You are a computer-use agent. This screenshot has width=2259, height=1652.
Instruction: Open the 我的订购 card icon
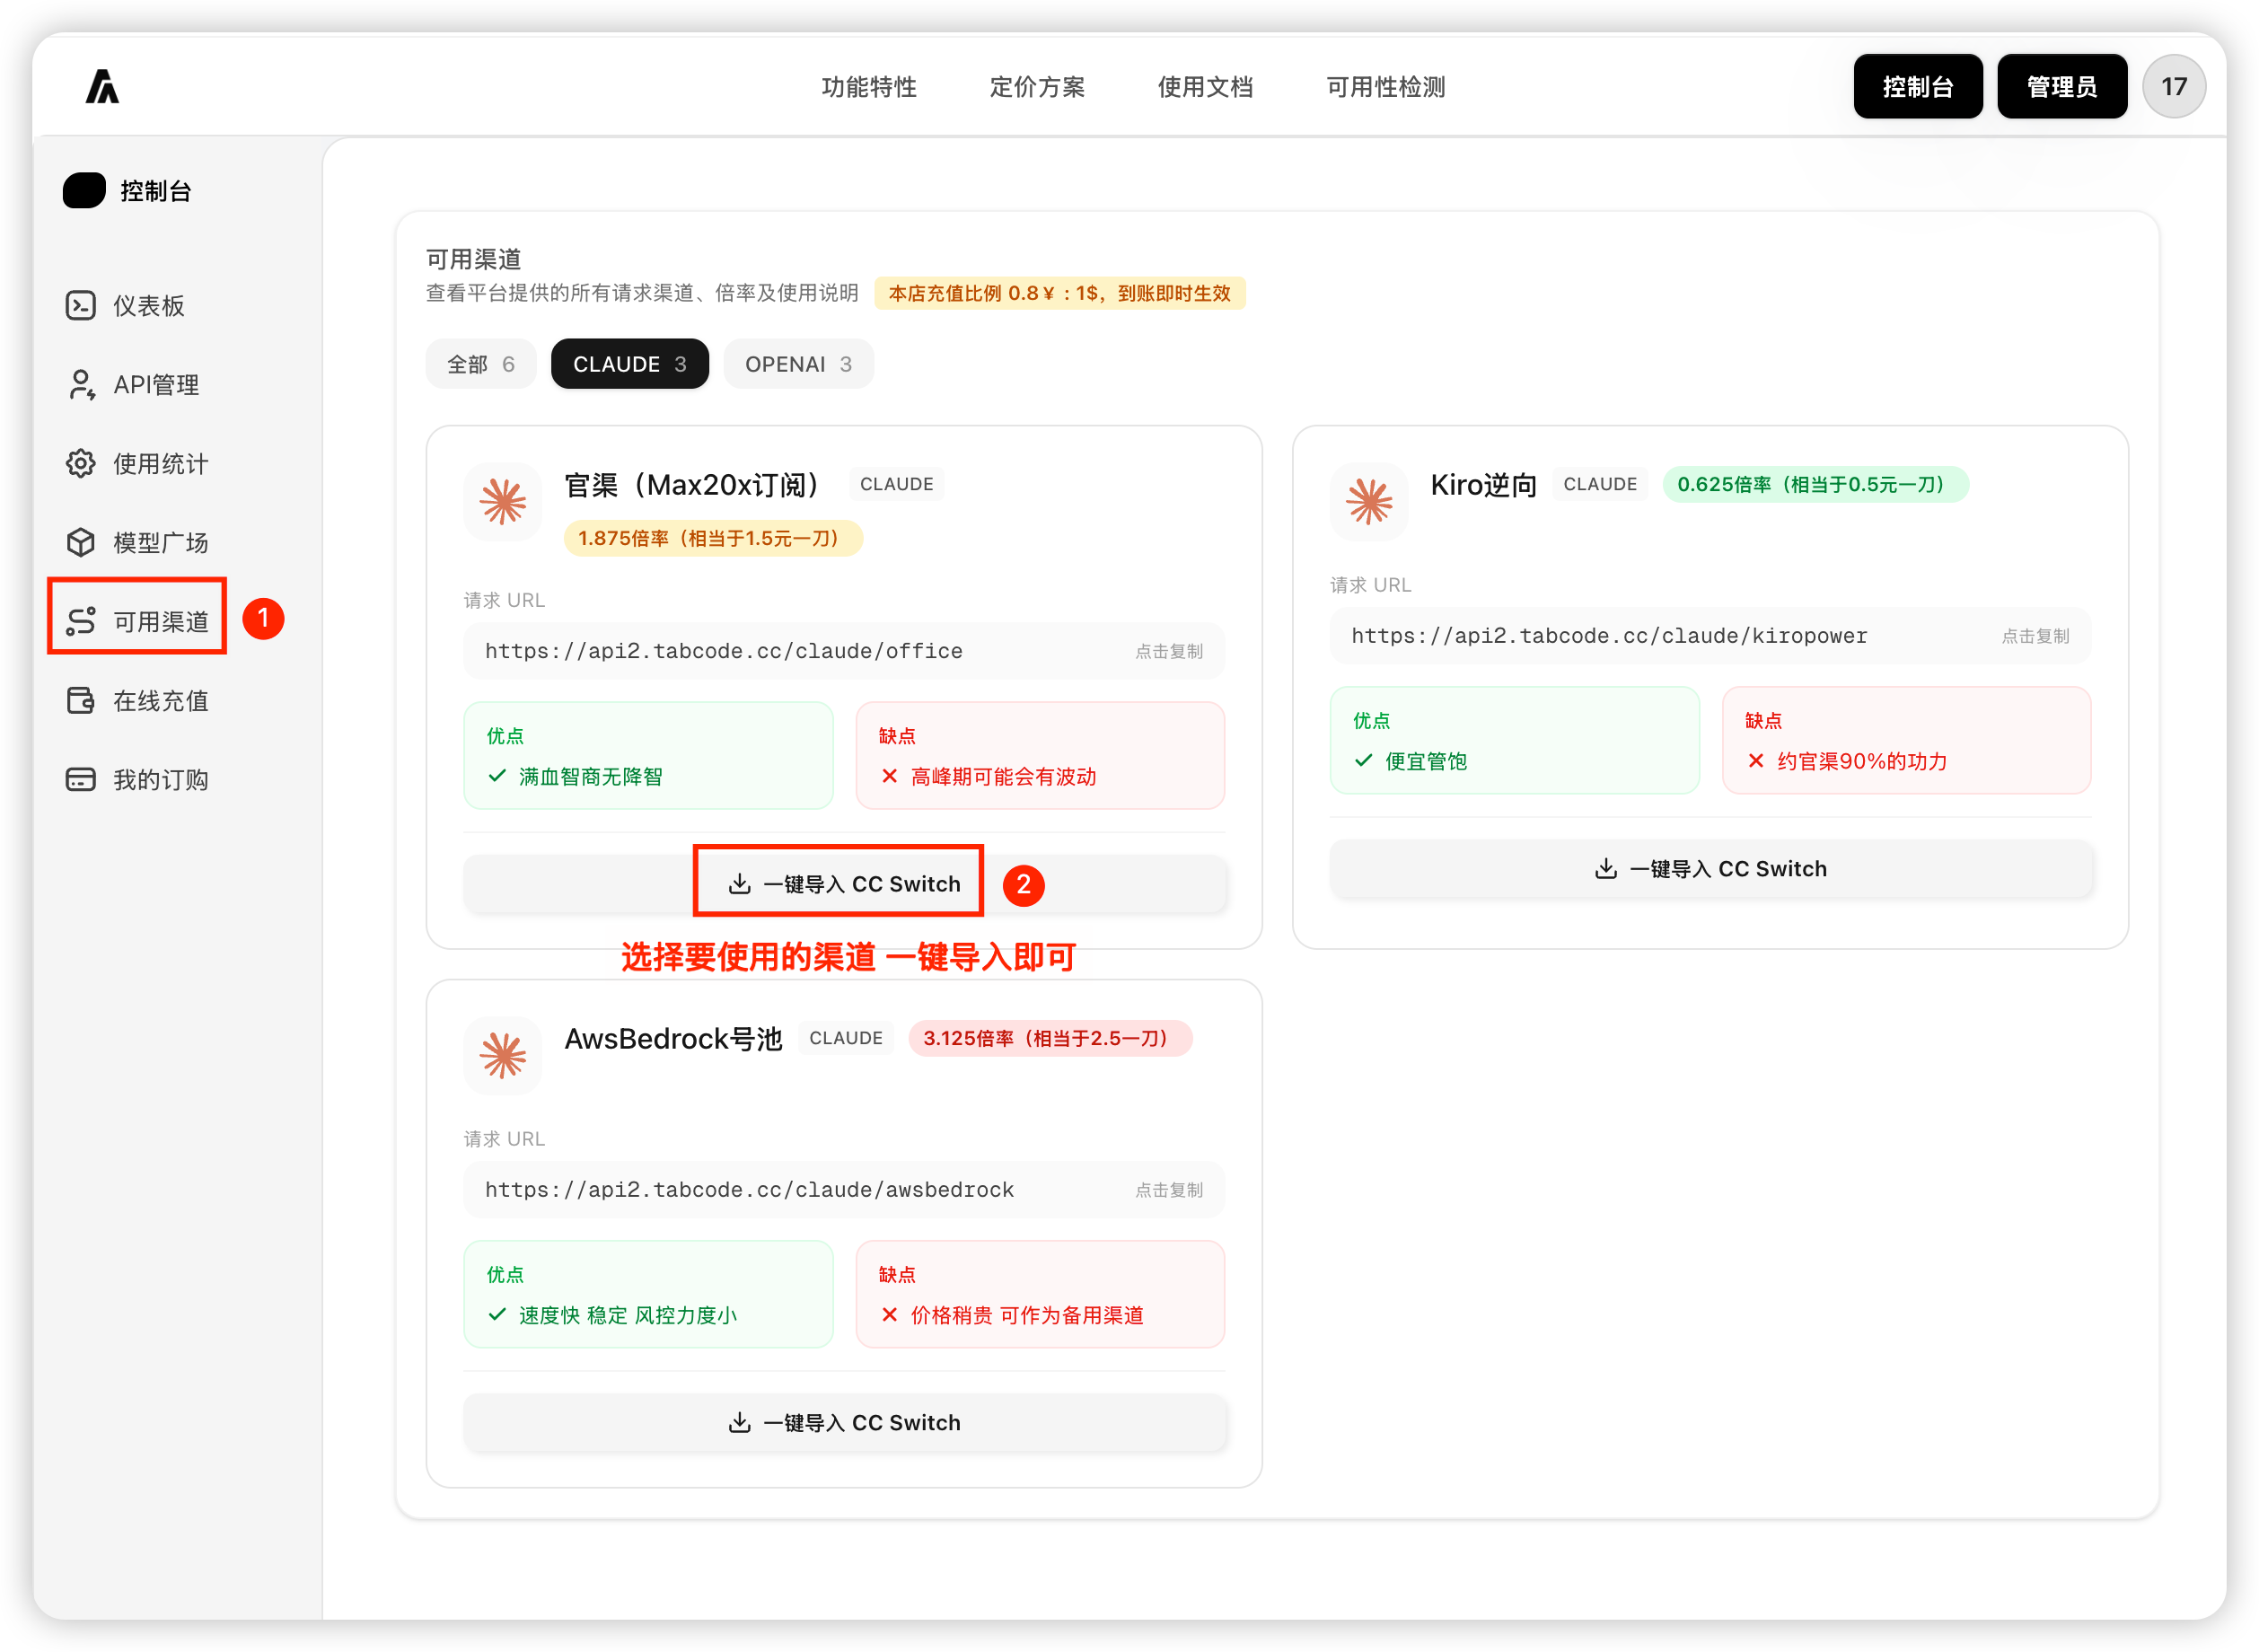click(x=81, y=779)
